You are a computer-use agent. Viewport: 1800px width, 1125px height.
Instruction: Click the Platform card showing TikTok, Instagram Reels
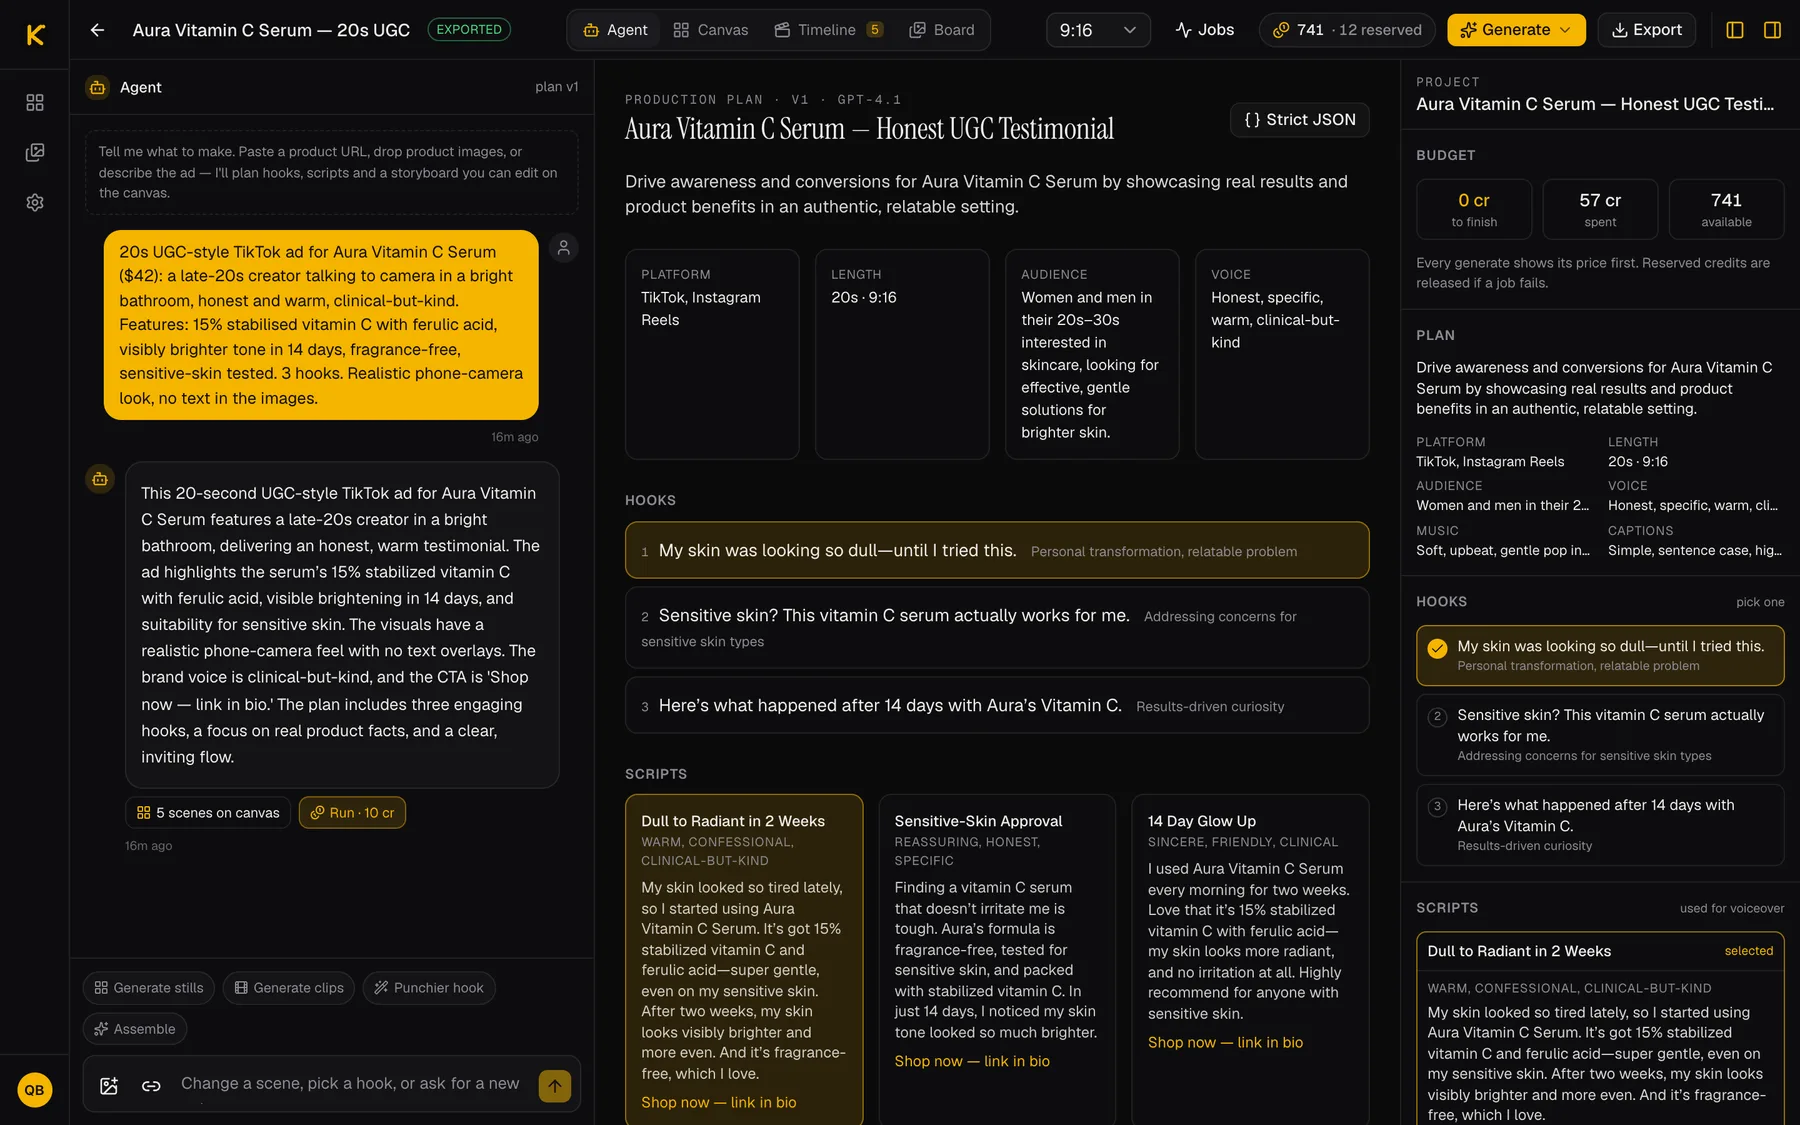[712, 354]
